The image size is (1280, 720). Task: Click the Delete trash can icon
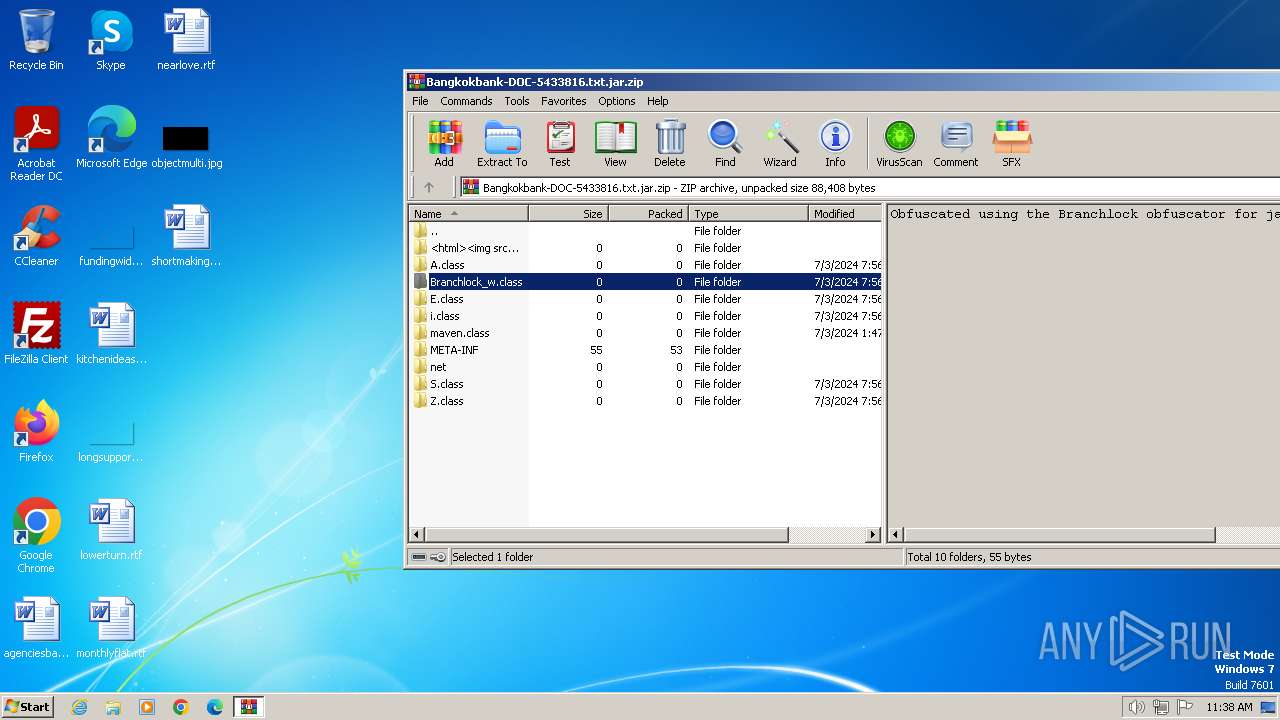pos(670,144)
